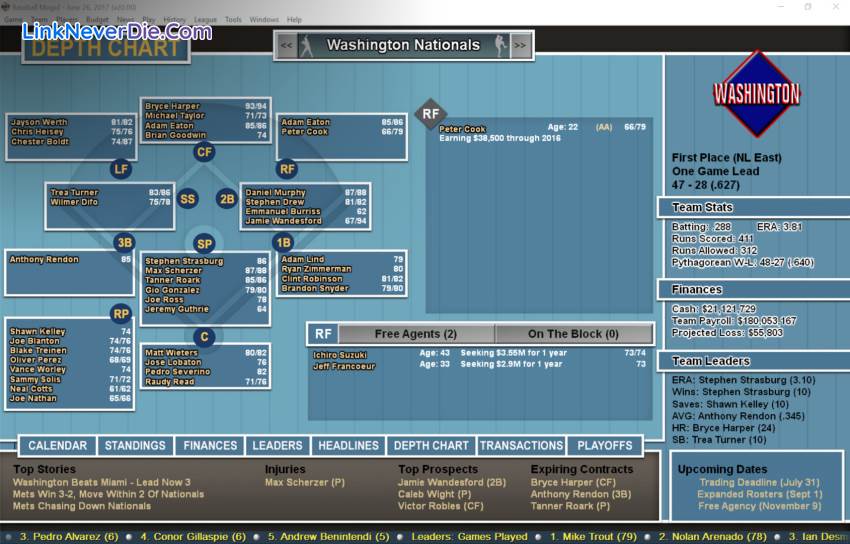
Task: Open the Tools menu
Action: click(x=233, y=19)
